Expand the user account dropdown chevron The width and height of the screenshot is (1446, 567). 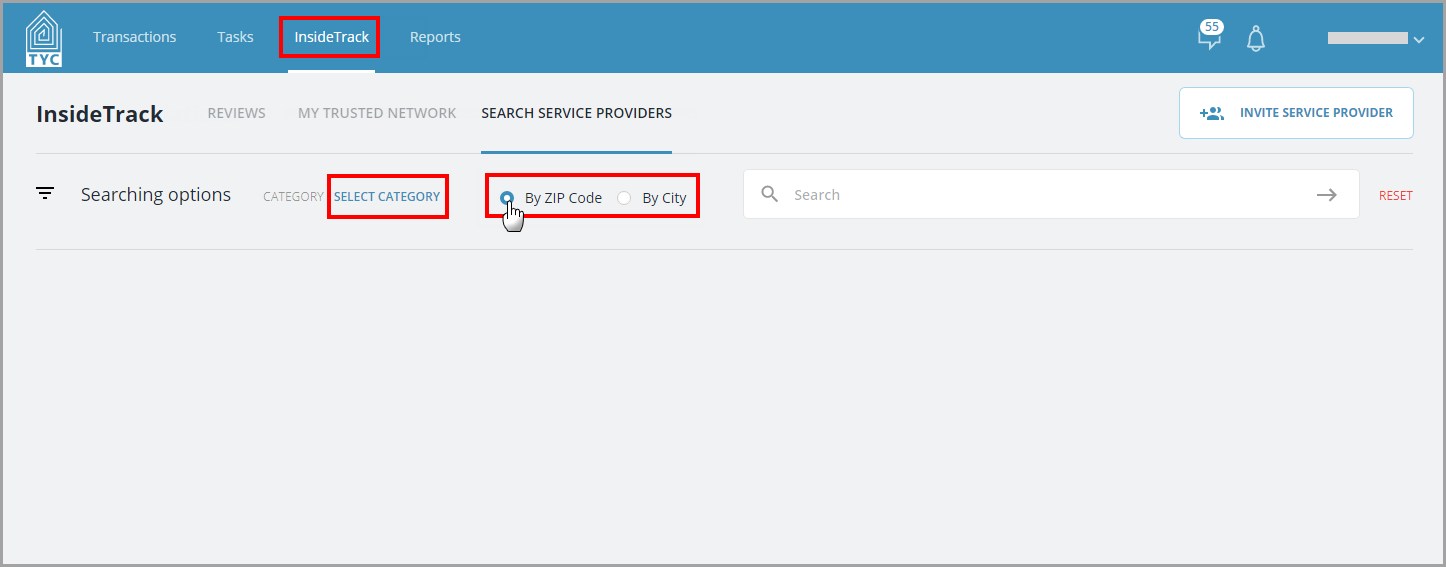[x=1419, y=39]
